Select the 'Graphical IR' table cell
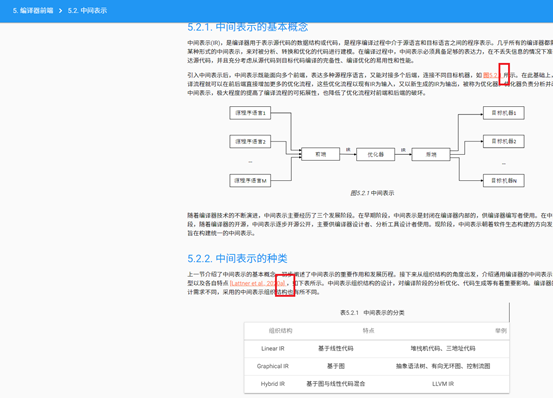This screenshot has width=553, height=398. [273, 366]
